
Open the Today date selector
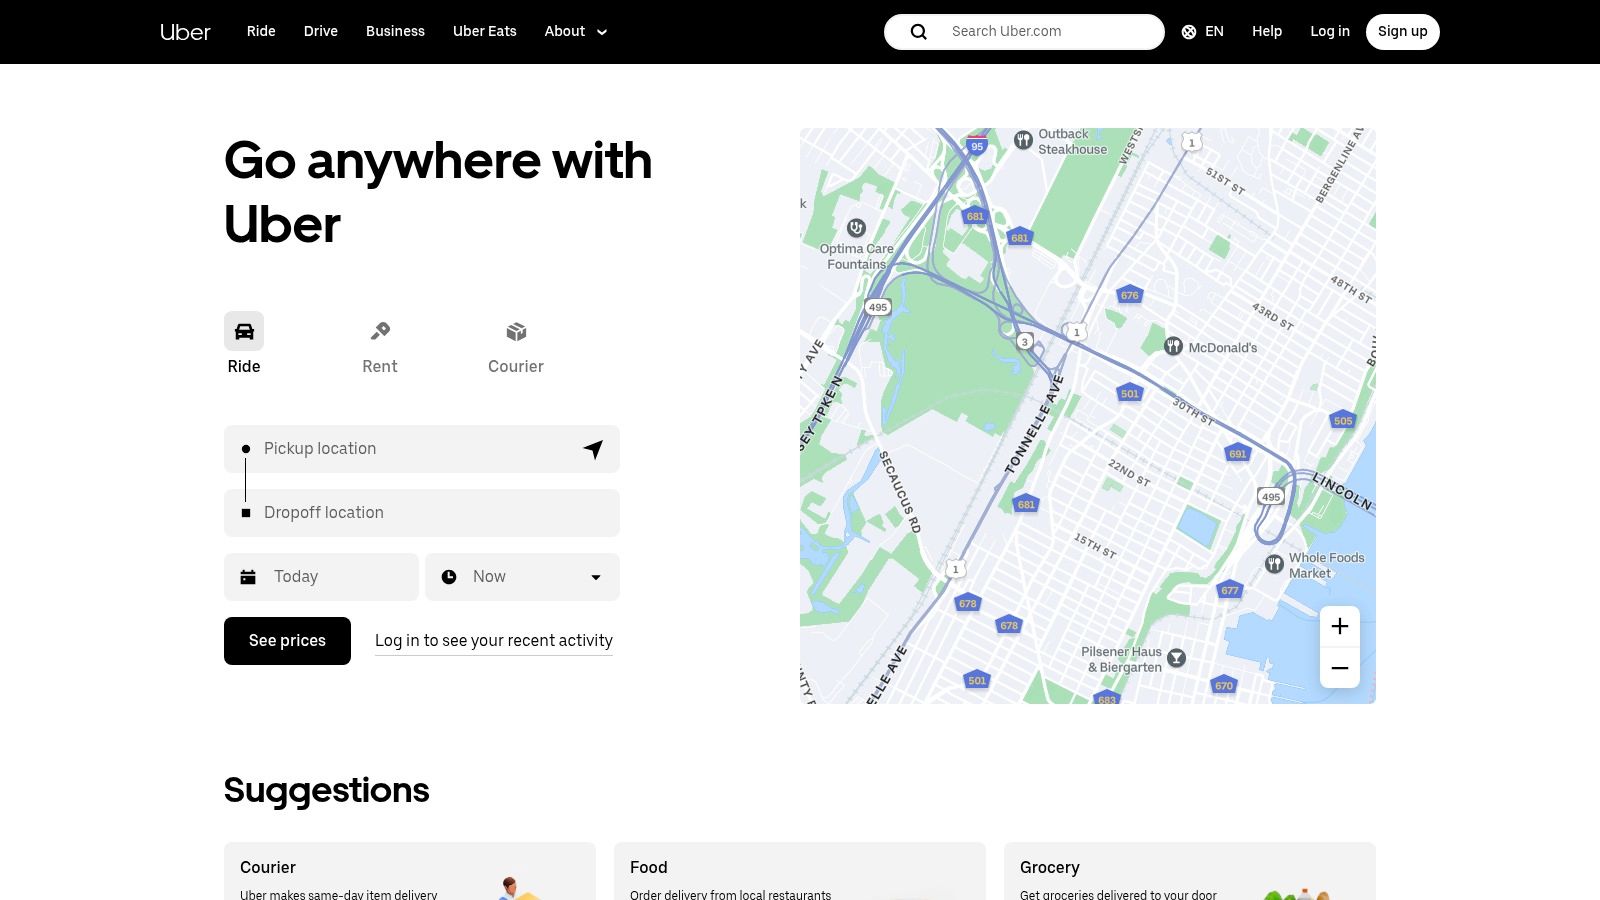321,576
